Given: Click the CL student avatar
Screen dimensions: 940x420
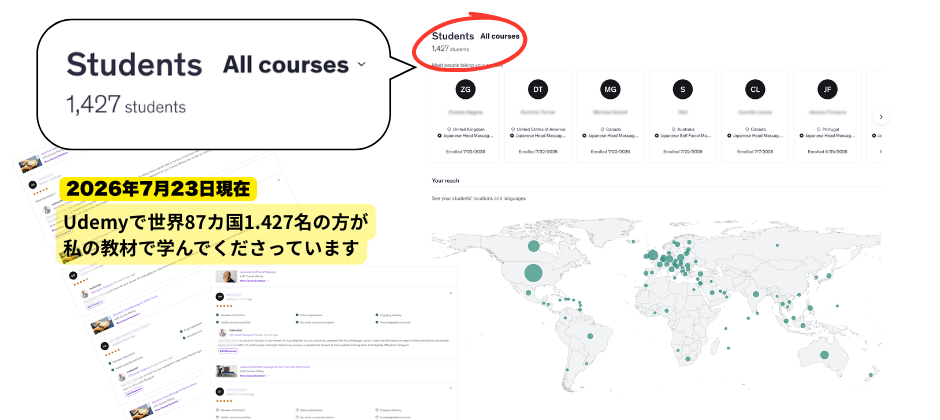Looking at the screenshot, I should [755, 89].
